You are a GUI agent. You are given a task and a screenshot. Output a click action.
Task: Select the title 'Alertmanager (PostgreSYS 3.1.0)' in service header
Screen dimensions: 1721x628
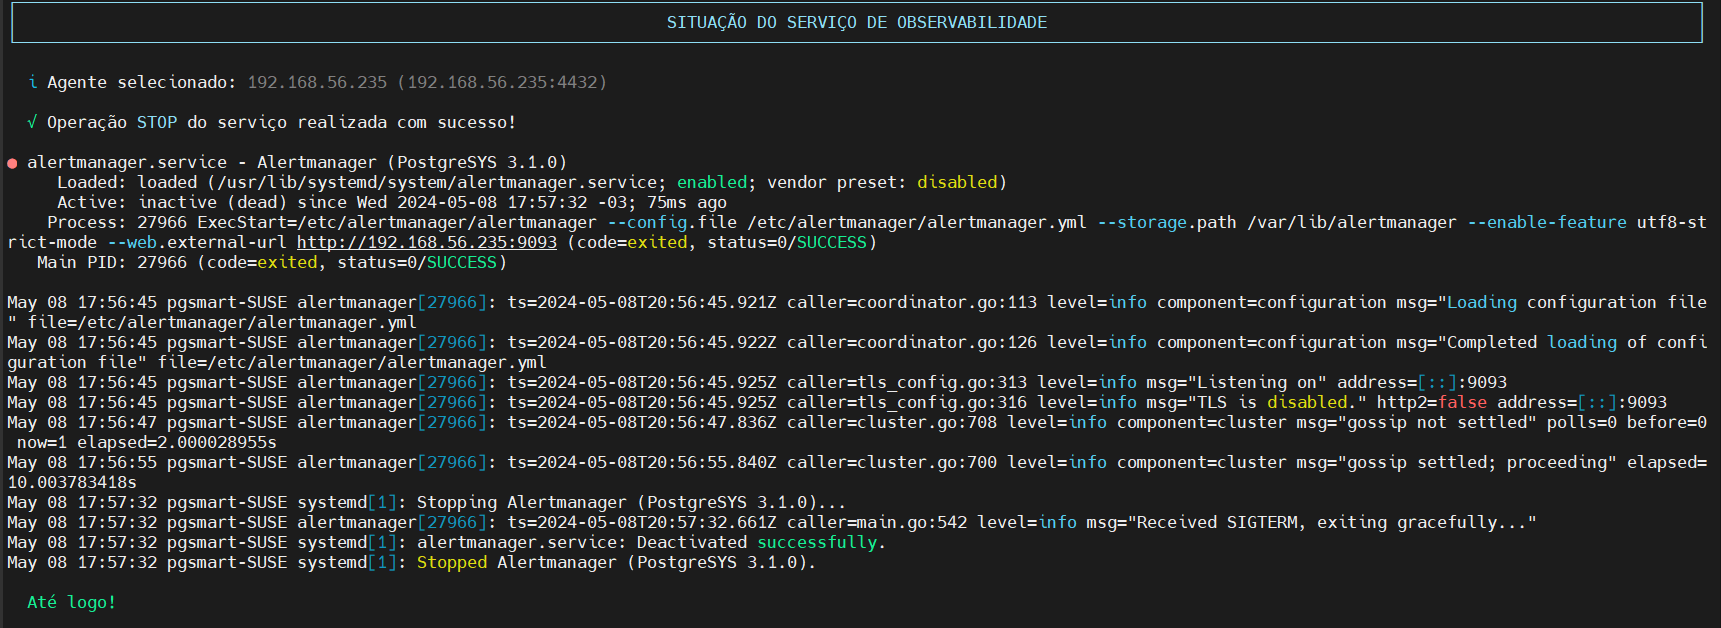(412, 162)
